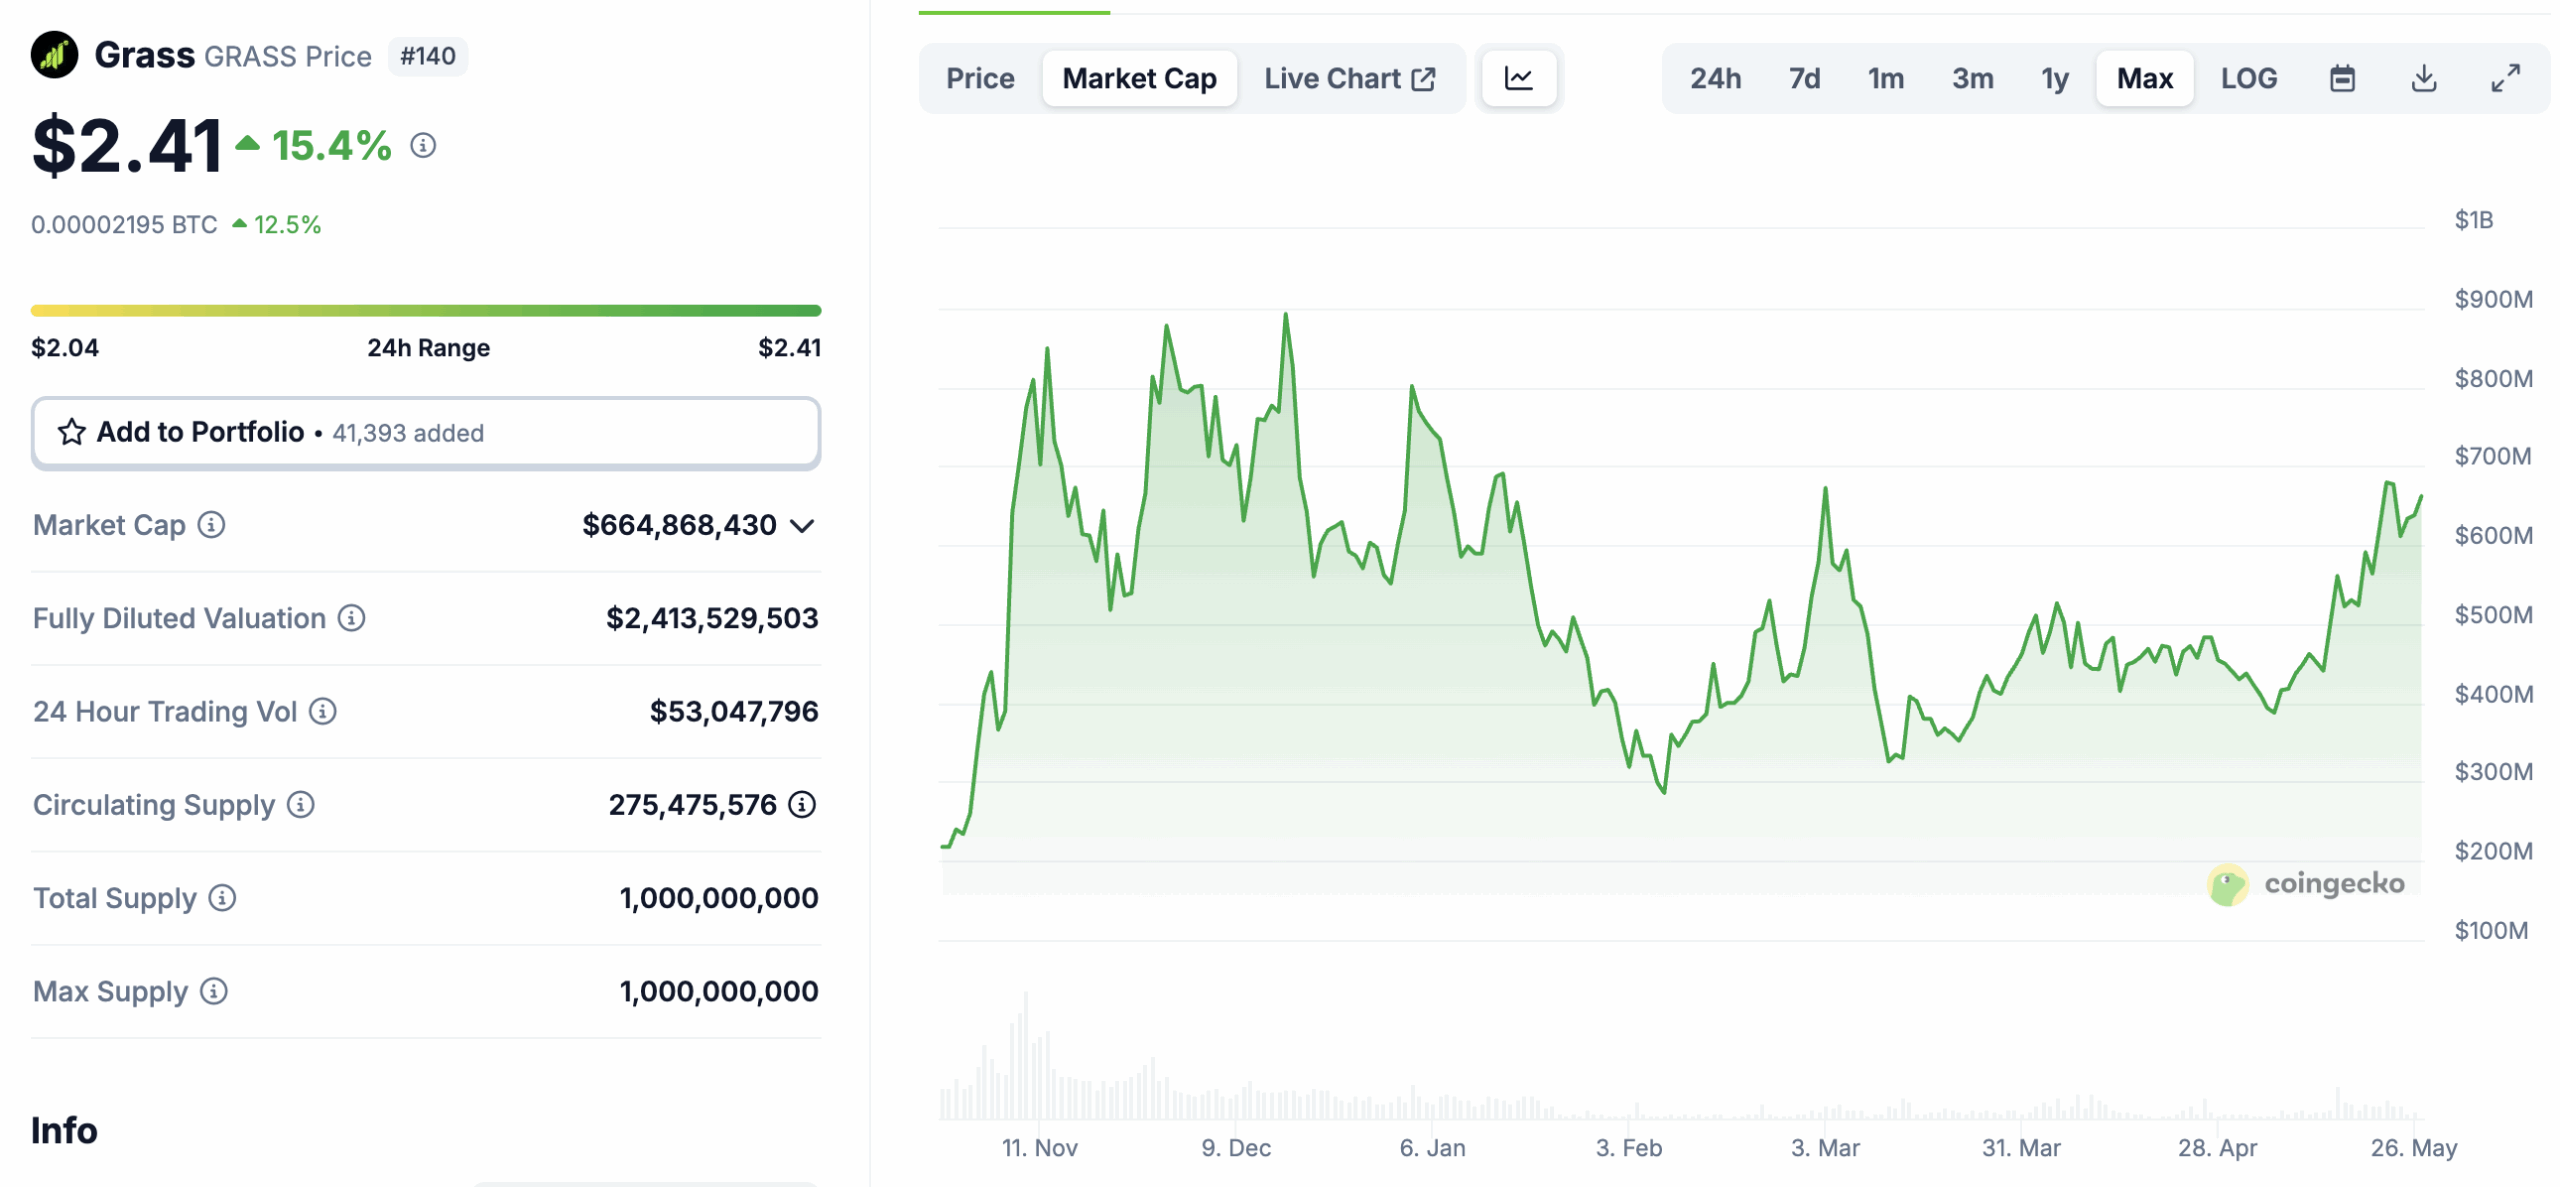Switch to the Price chart tab
This screenshot has height=1187, width=2560.
[x=979, y=78]
